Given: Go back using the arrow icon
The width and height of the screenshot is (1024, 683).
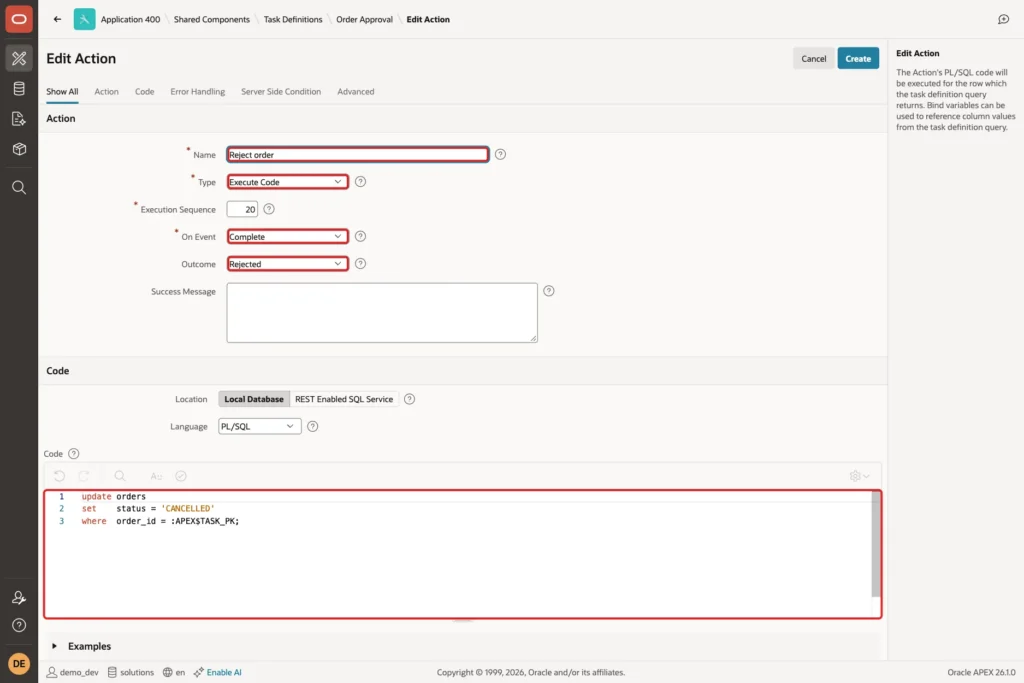Looking at the screenshot, I should (x=57, y=19).
